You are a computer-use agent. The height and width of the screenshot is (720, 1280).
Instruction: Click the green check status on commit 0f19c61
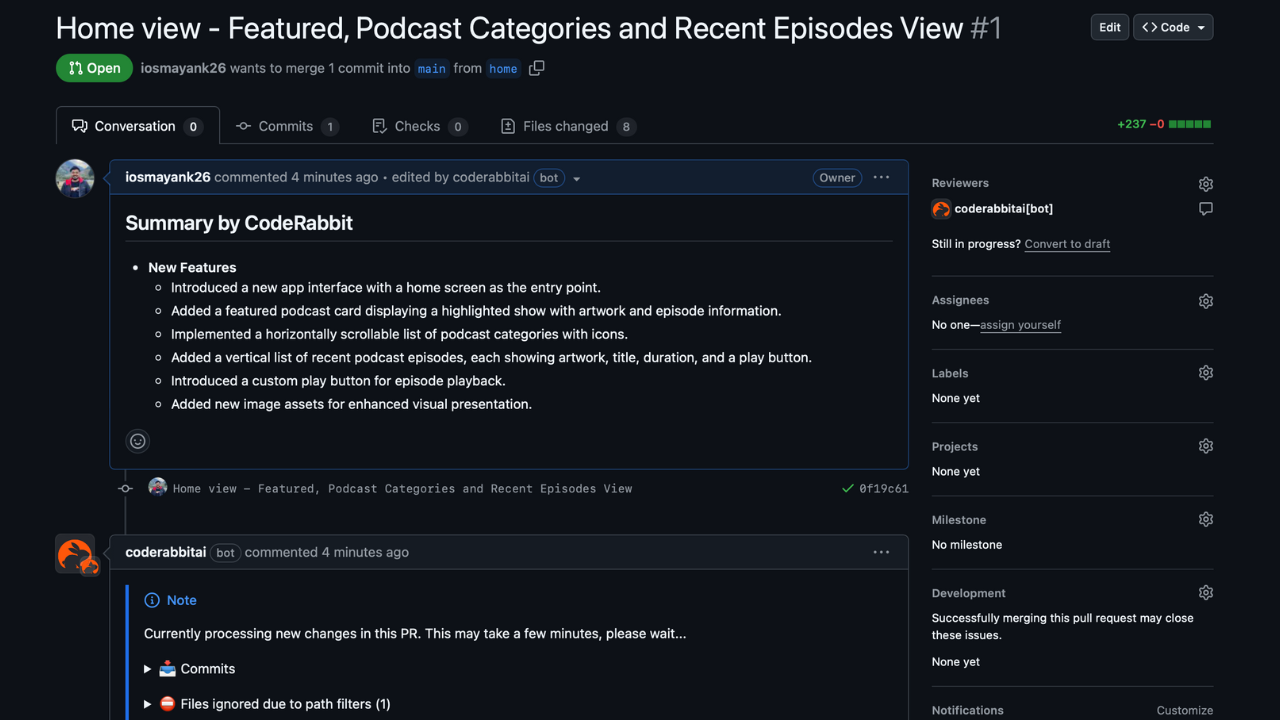[848, 489]
